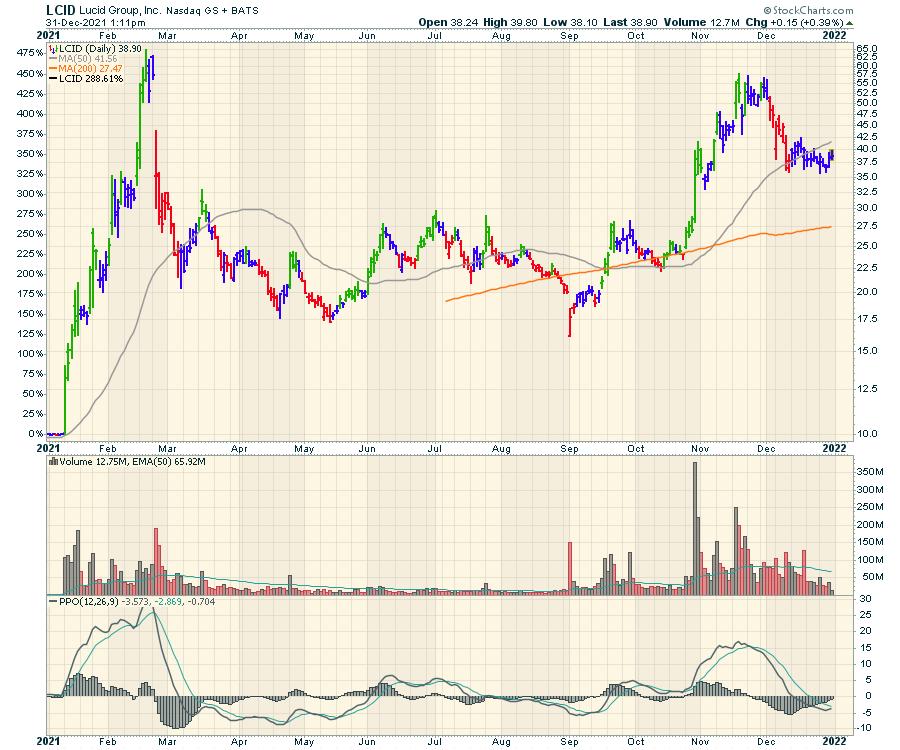Click the black LCID 288.61% legend marker
Image resolution: width=900 pixels, height=750 pixels.
click(52, 77)
